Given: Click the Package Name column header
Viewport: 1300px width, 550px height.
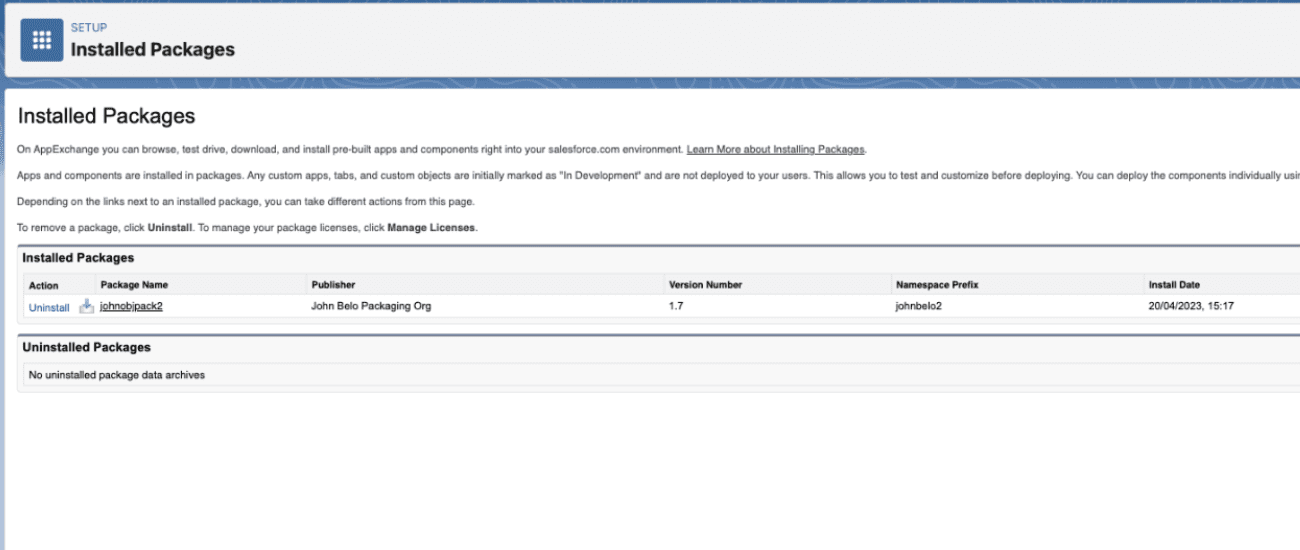Looking at the screenshot, I should [x=134, y=285].
